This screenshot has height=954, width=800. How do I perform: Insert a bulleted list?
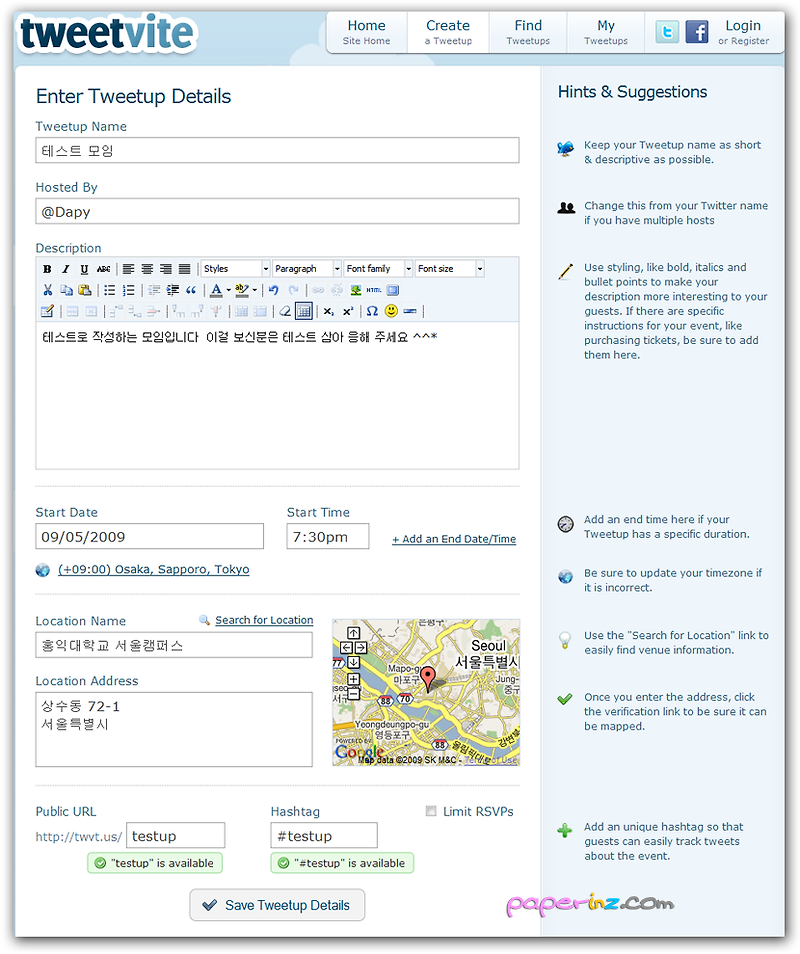click(x=110, y=290)
